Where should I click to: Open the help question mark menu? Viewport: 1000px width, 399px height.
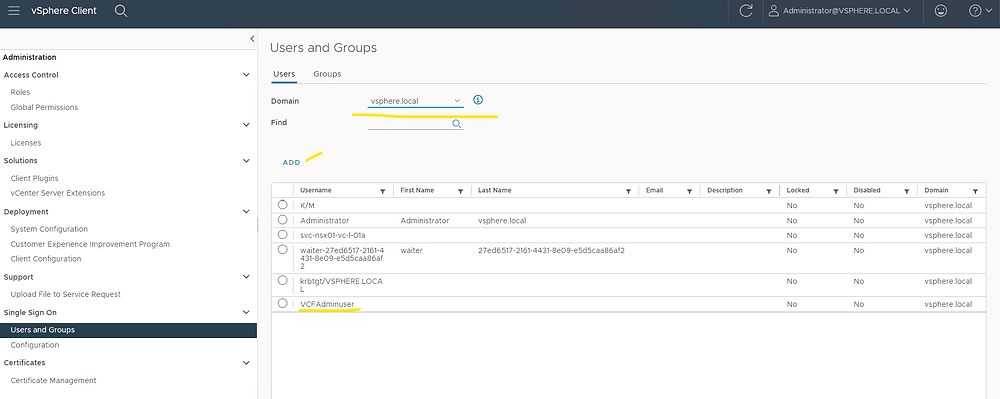[975, 11]
